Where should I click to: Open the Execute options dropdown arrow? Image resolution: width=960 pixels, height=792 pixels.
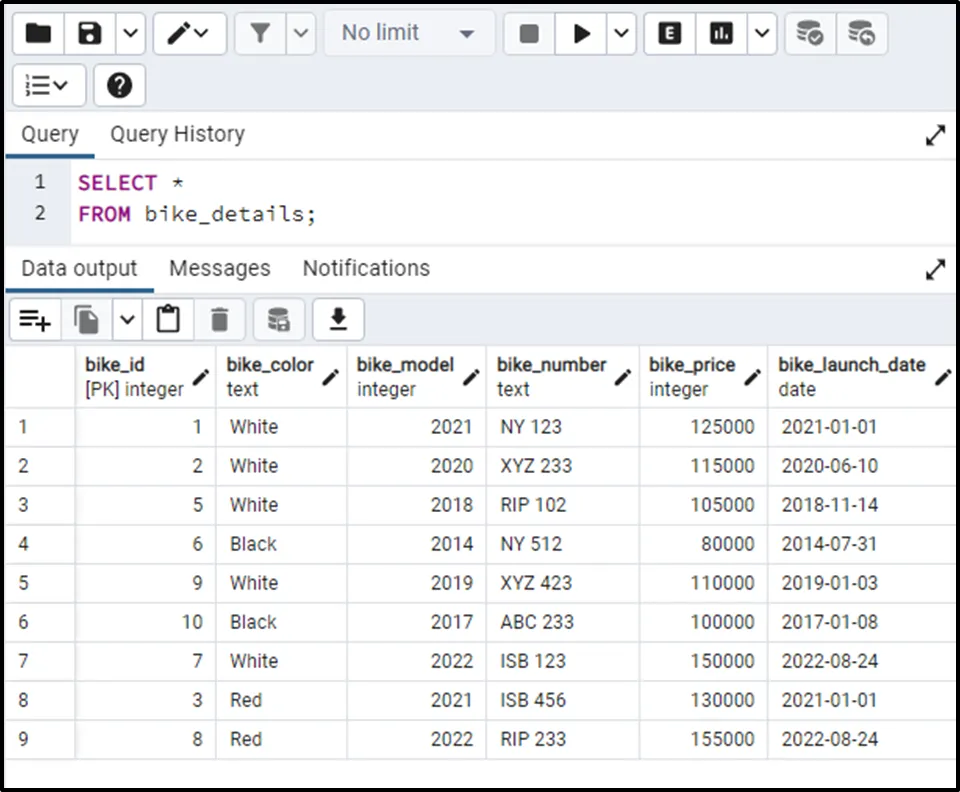[621, 34]
